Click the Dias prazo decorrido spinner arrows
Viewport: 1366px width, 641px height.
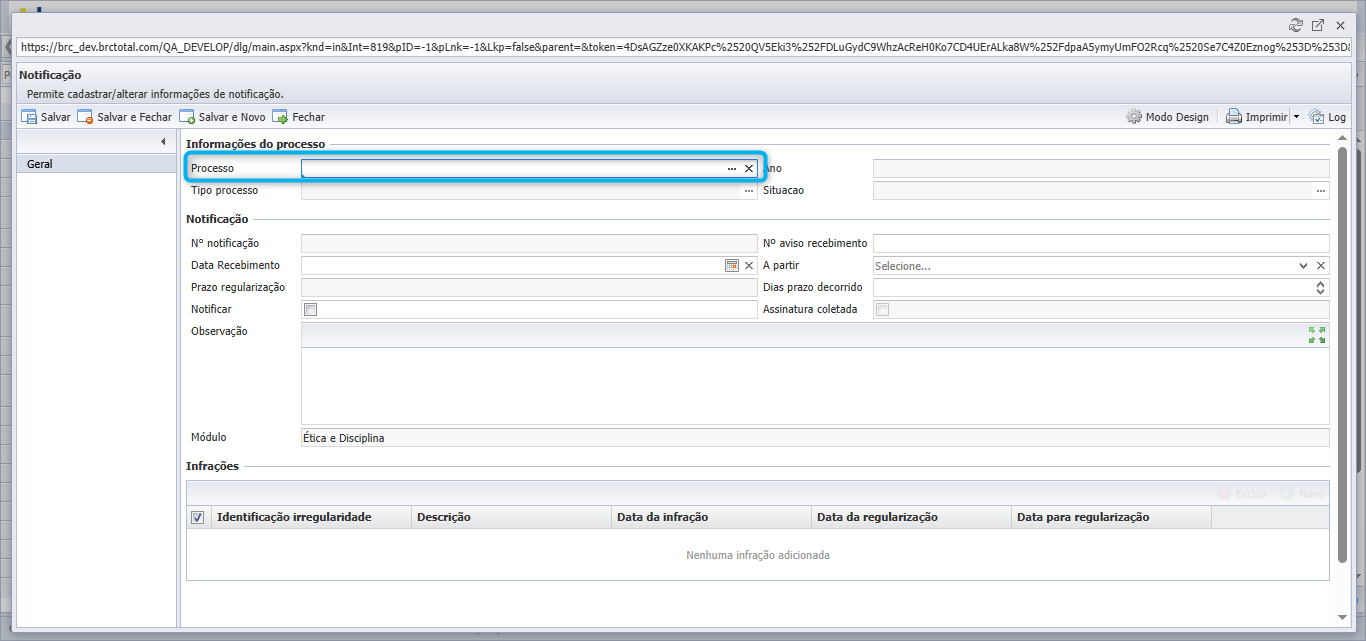[1320, 288]
